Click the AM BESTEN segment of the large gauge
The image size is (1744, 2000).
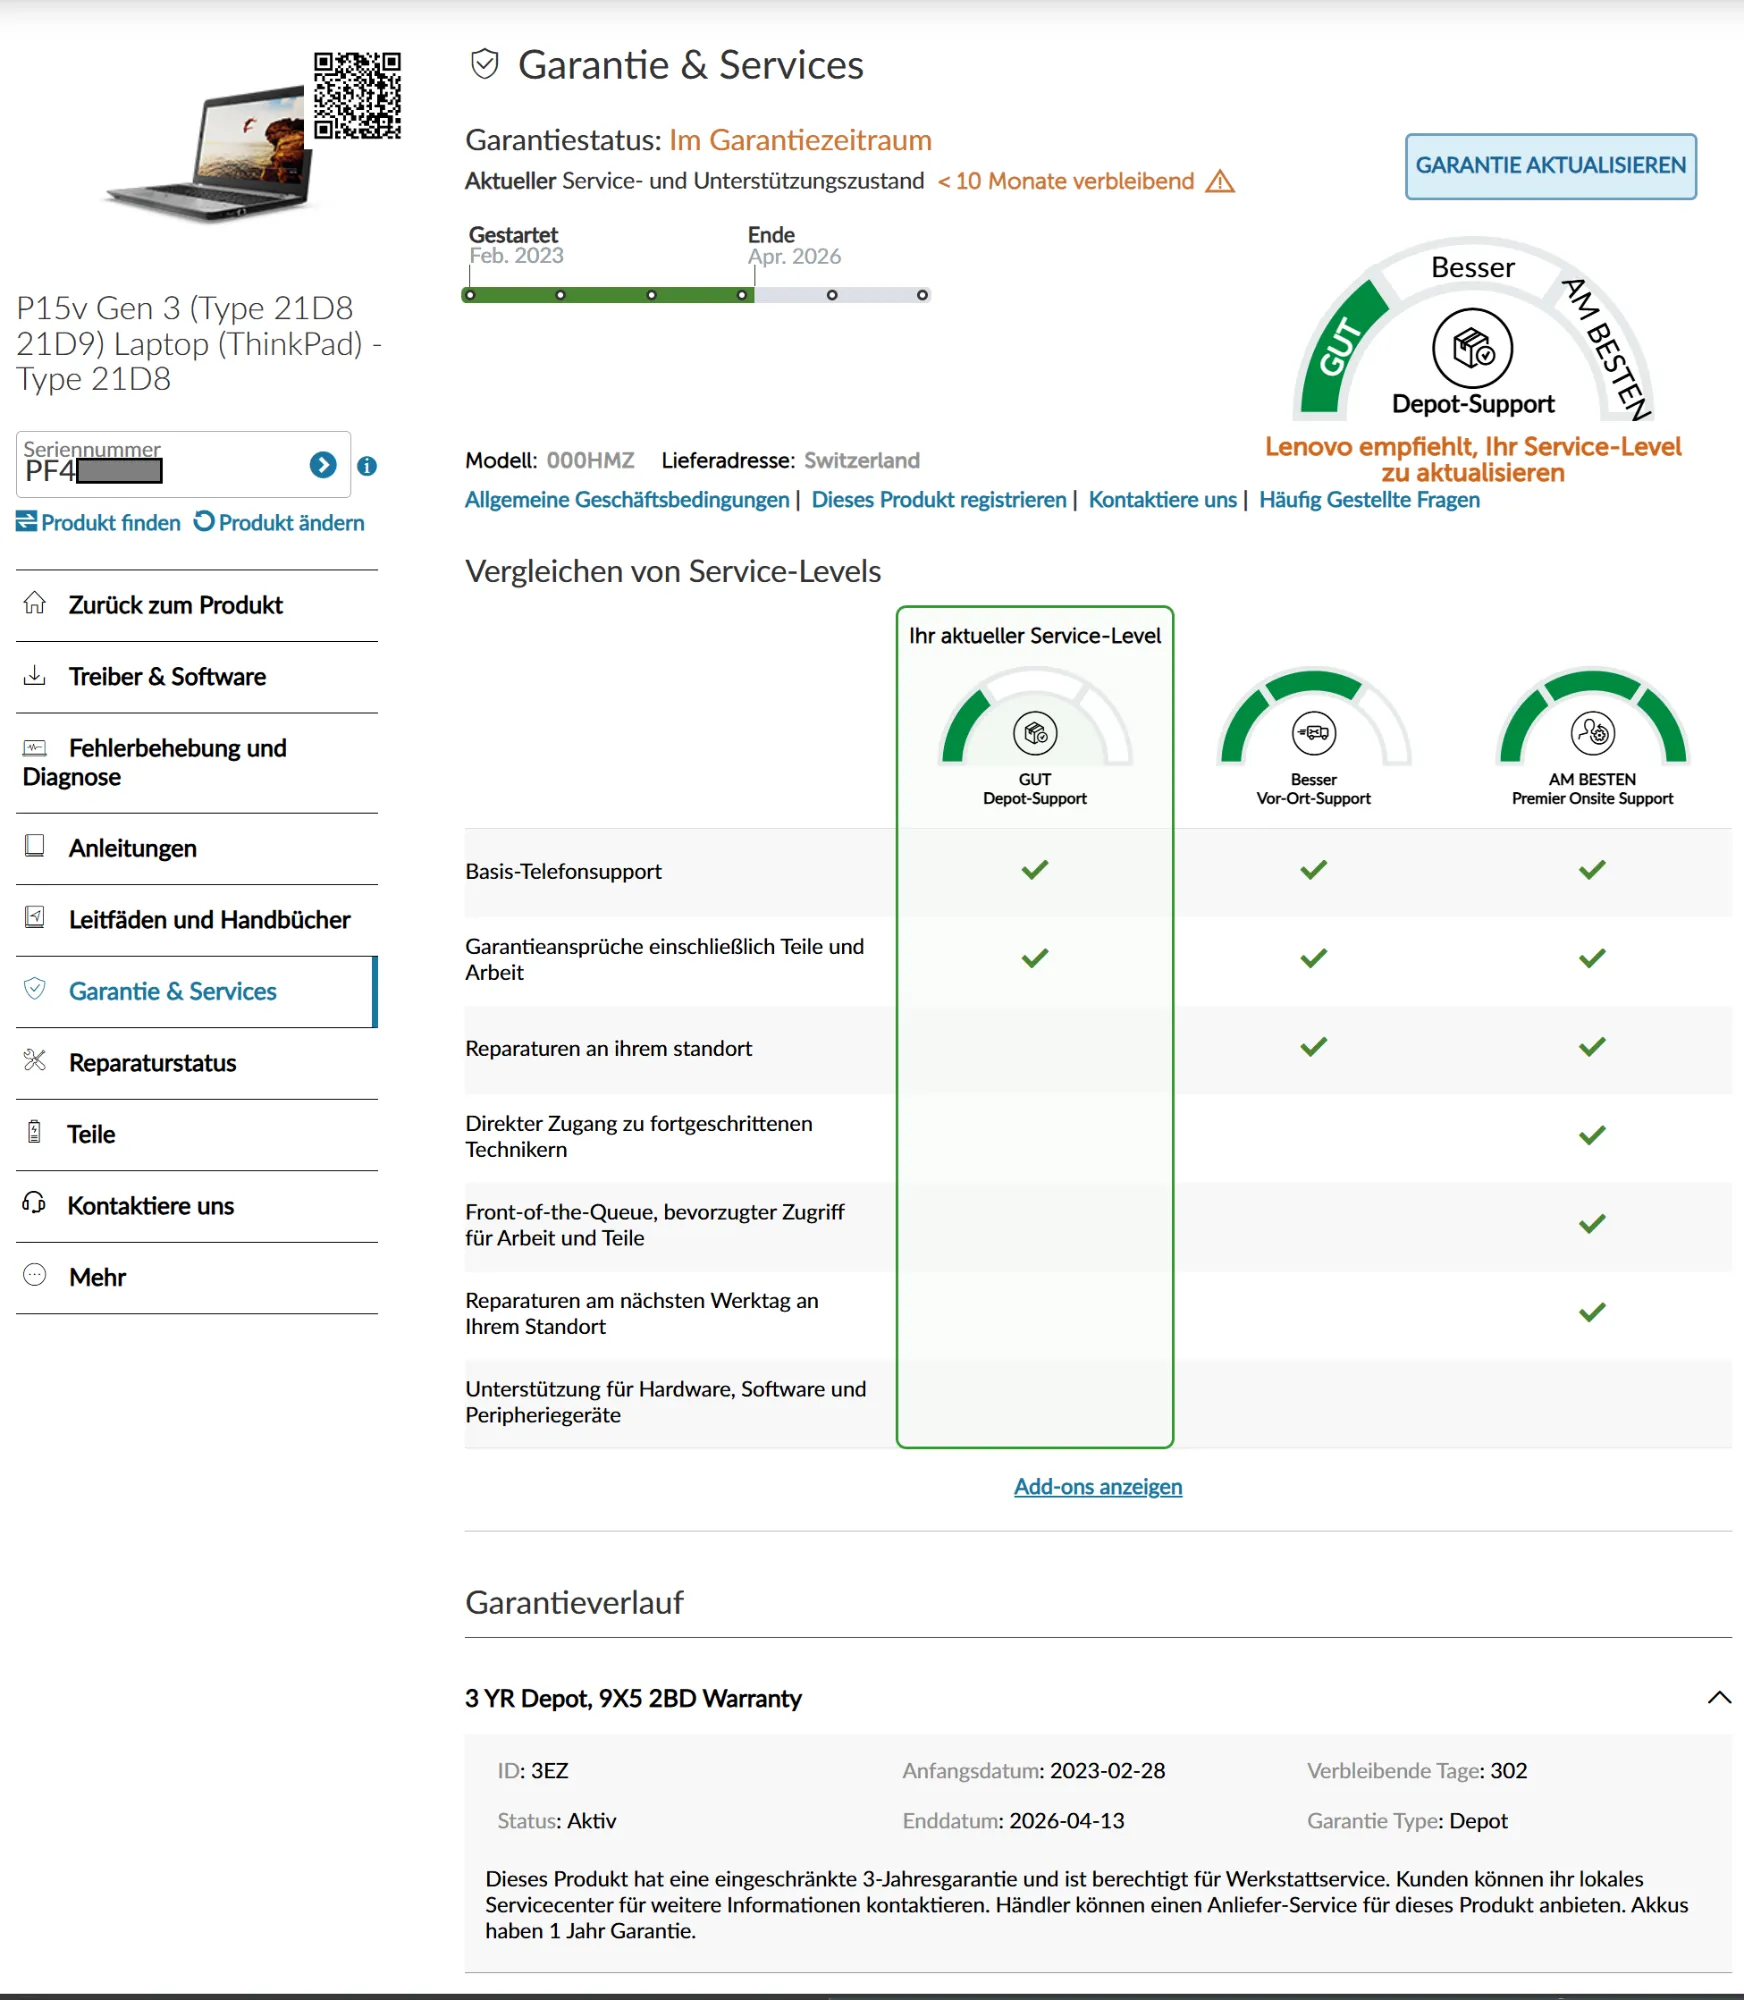tap(1606, 348)
